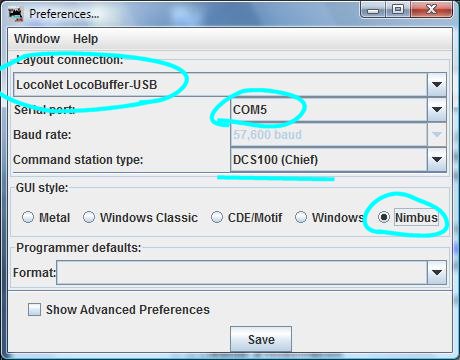Open the Window menu
The image size is (460, 360).
coord(37,39)
